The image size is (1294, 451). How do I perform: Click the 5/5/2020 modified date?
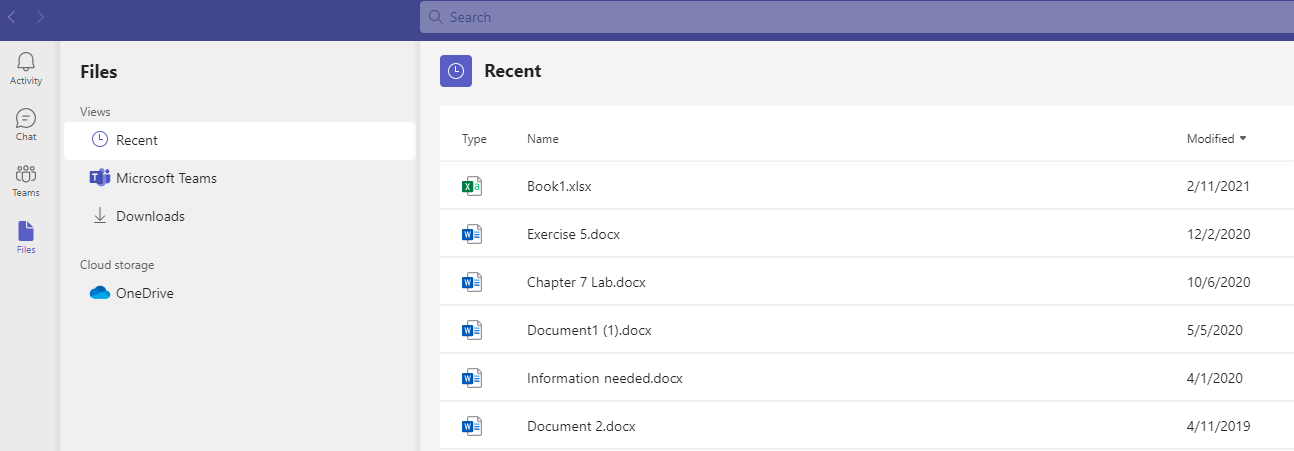click(x=1215, y=330)
